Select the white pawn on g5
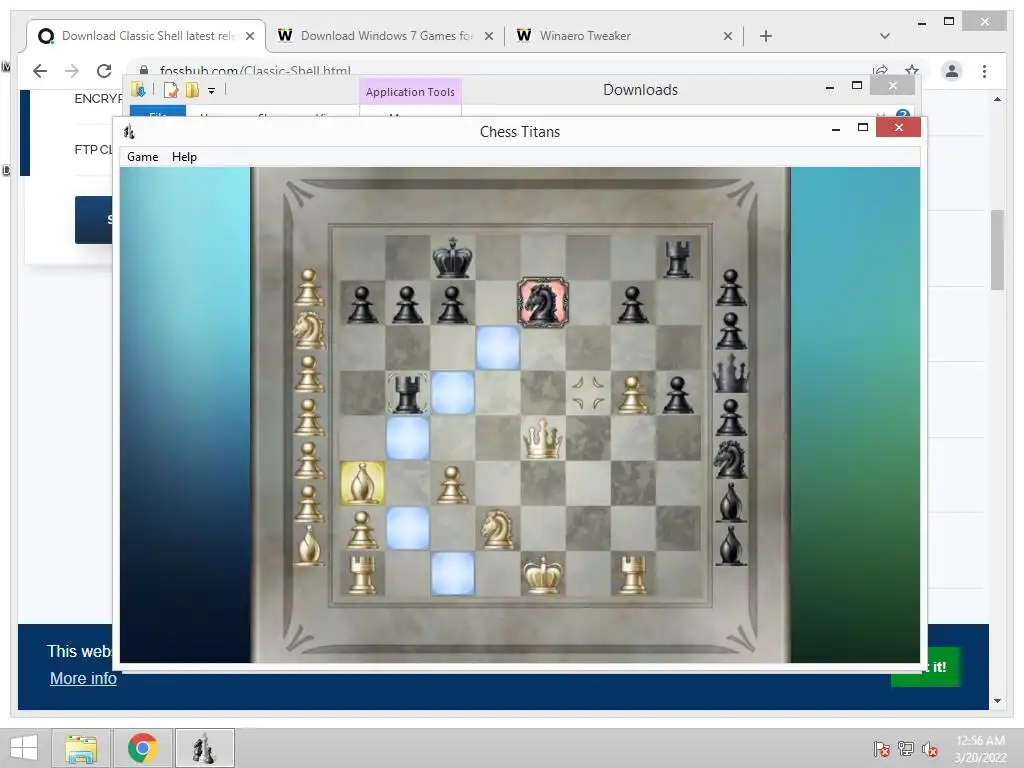Screen dimensions: 1024x768 [632, 394]
